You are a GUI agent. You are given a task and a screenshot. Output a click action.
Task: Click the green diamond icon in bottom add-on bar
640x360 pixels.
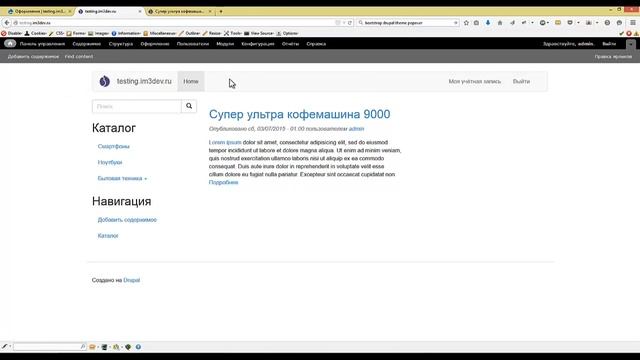(x=128, y=347)
